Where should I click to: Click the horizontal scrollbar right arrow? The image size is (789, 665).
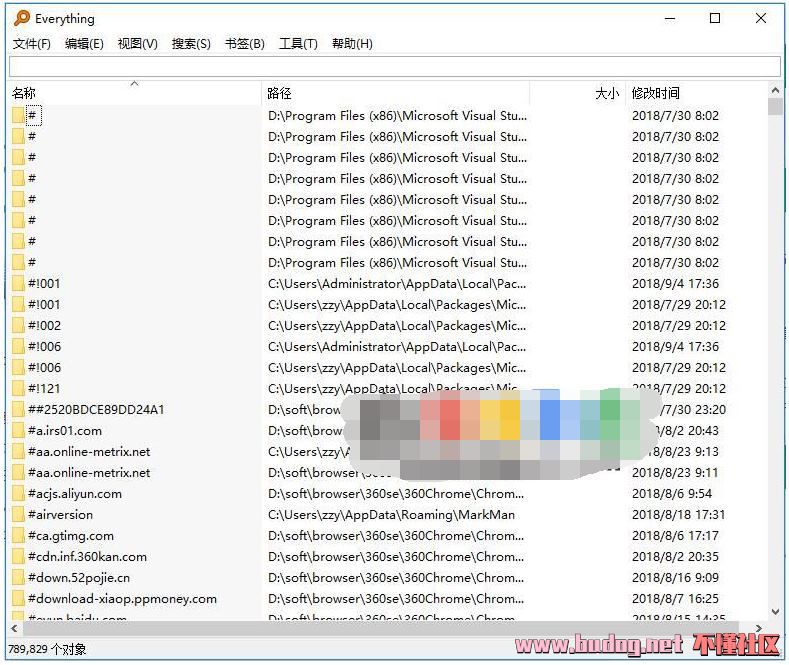(x=759, y=628)
